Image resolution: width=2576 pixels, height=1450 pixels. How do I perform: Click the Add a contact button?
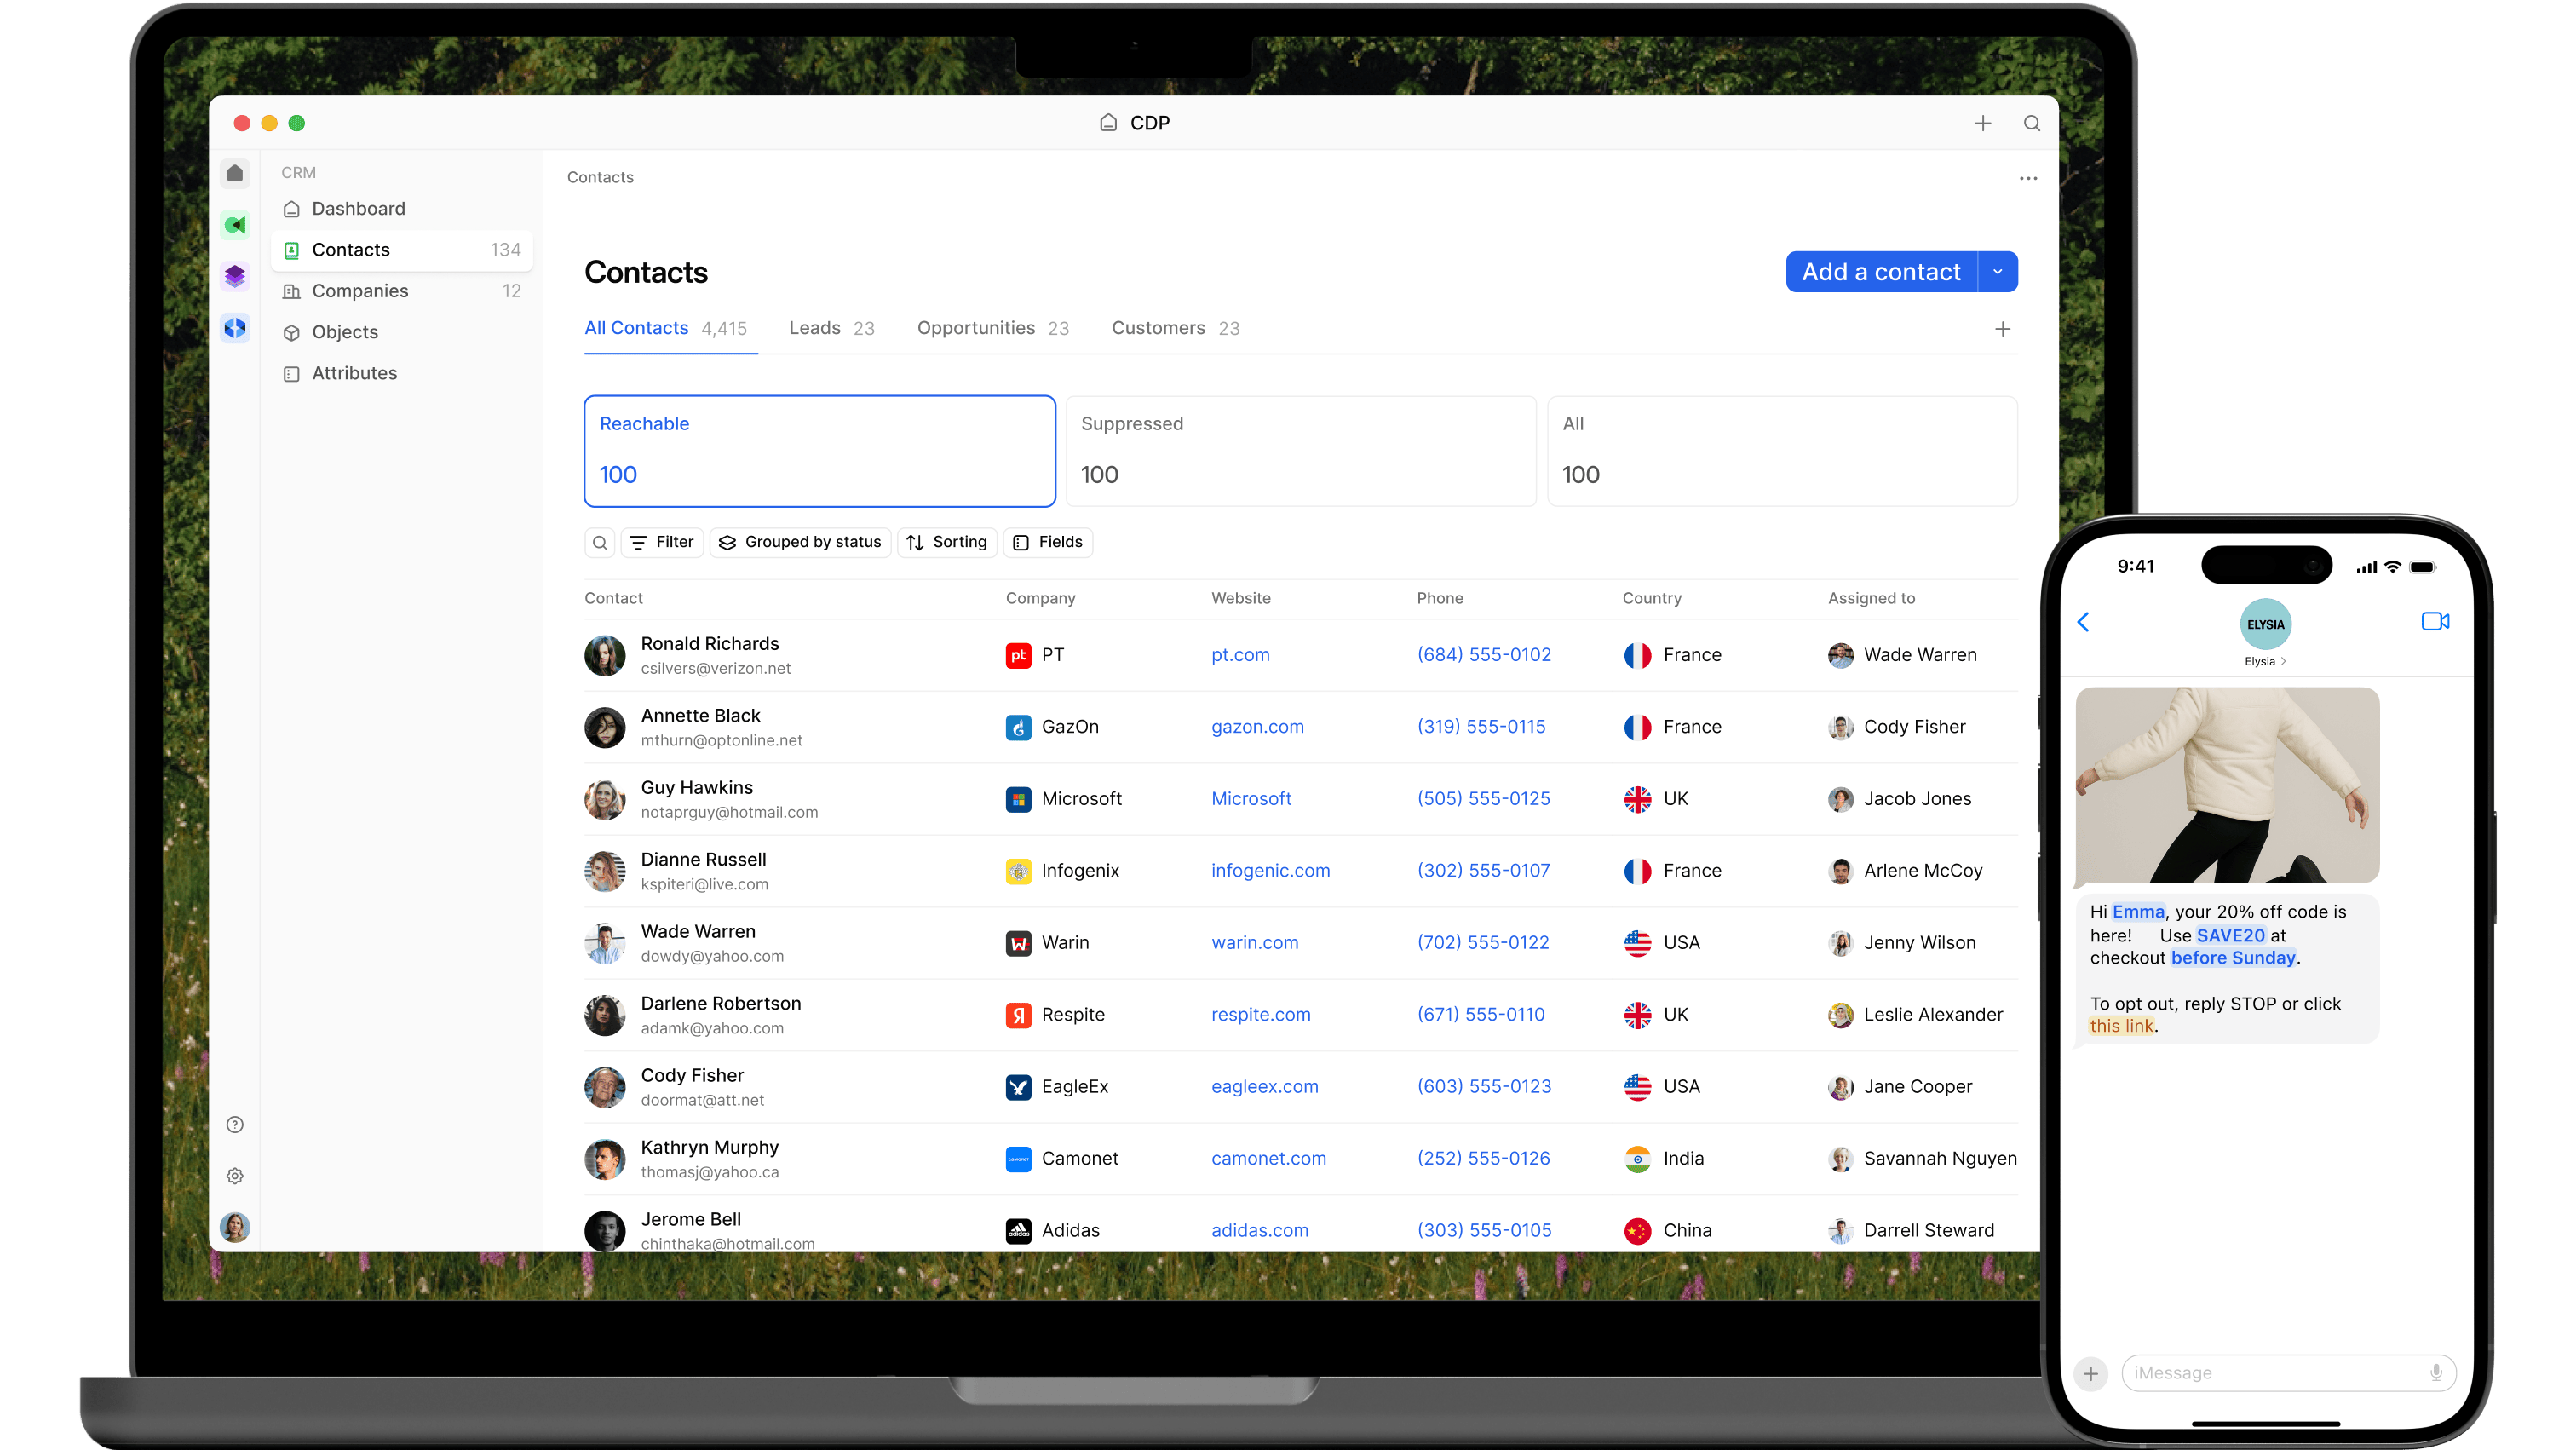tap(1881, 272)
